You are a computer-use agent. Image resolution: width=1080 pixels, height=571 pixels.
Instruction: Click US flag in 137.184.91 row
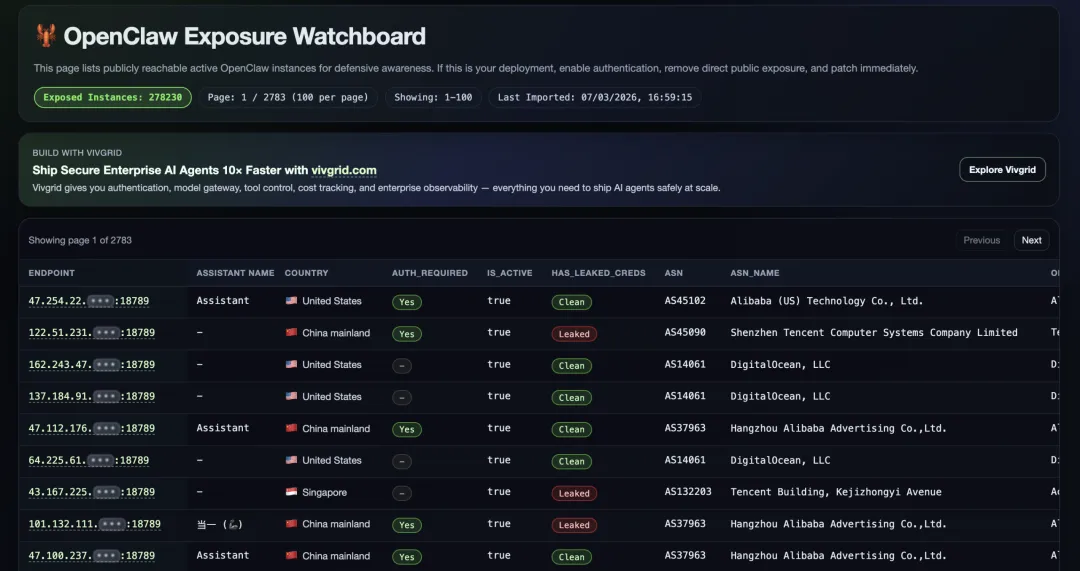[291, 396]
